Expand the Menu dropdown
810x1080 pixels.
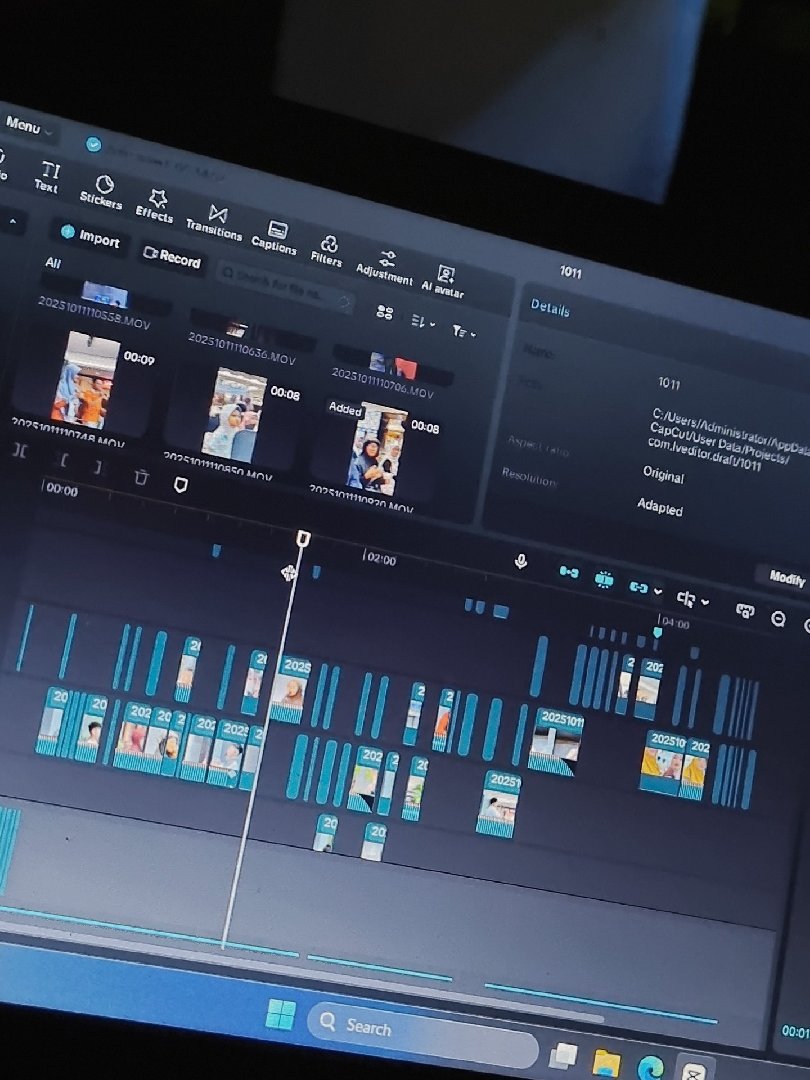click(27, 127)
